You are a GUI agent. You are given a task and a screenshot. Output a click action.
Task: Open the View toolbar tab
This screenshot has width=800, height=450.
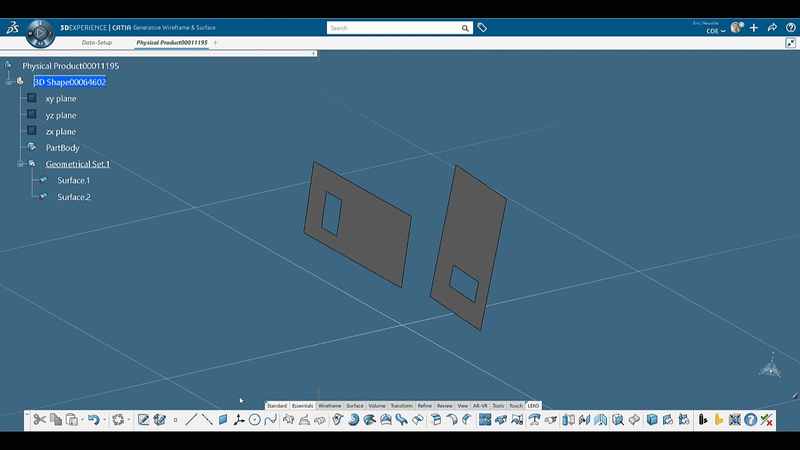463,406
